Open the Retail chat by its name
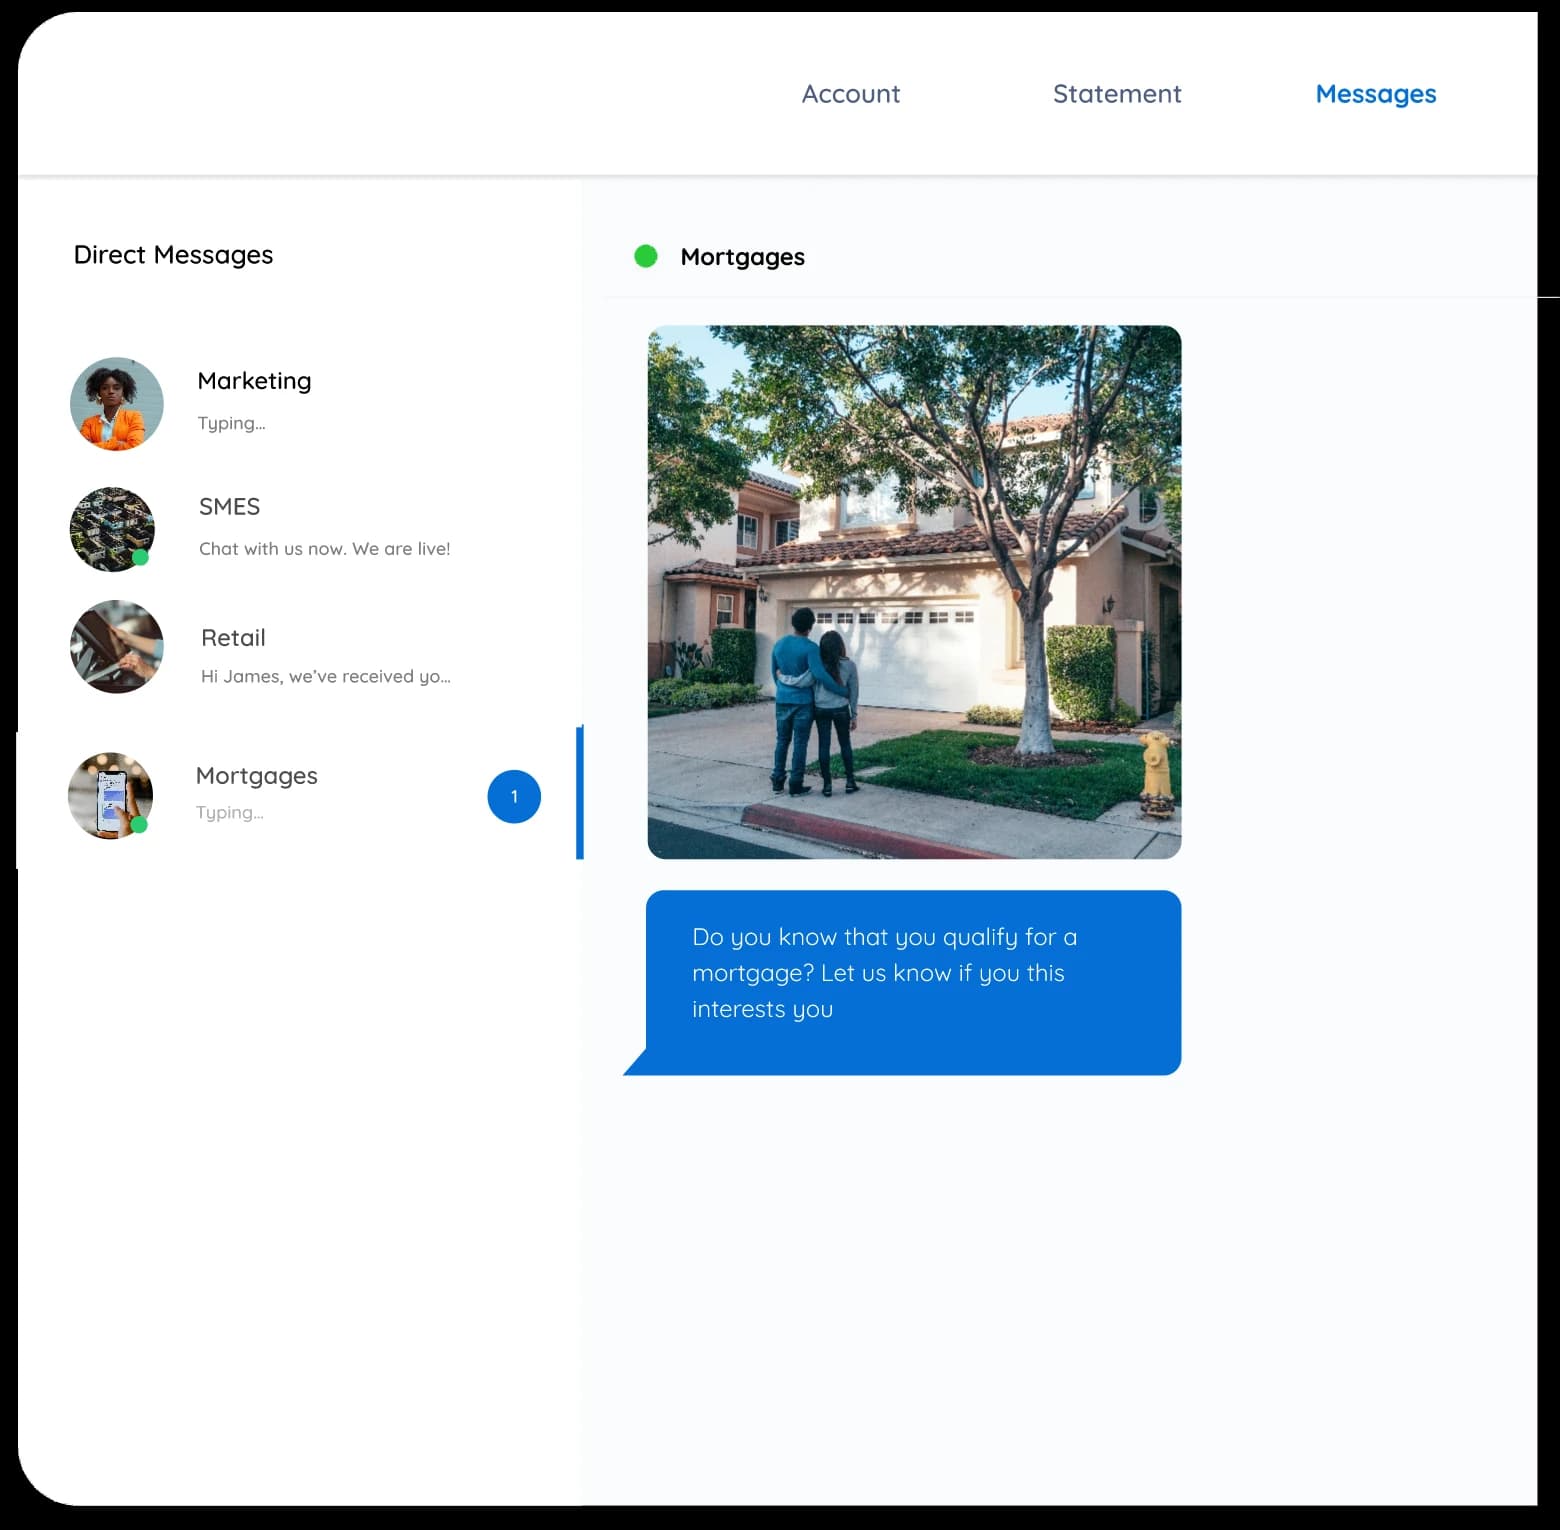The height and width of the screenshot is (1530, 1560). click(x=233, y=638)
